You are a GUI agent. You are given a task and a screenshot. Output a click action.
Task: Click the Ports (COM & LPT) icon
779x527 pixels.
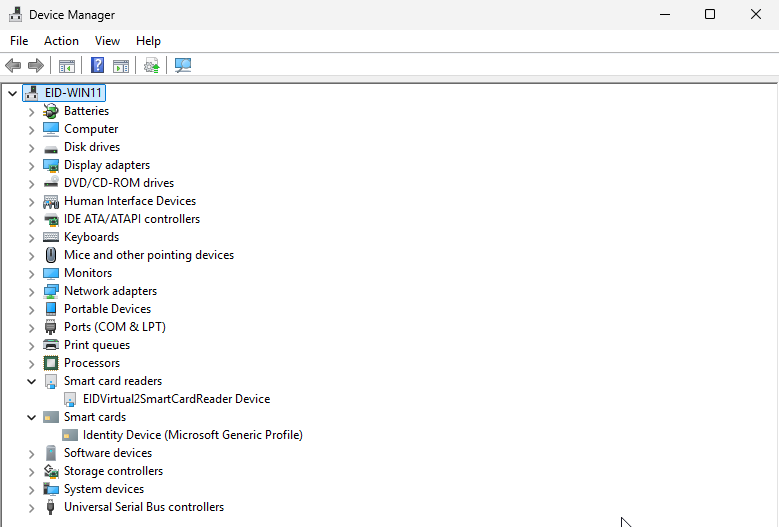51,327
